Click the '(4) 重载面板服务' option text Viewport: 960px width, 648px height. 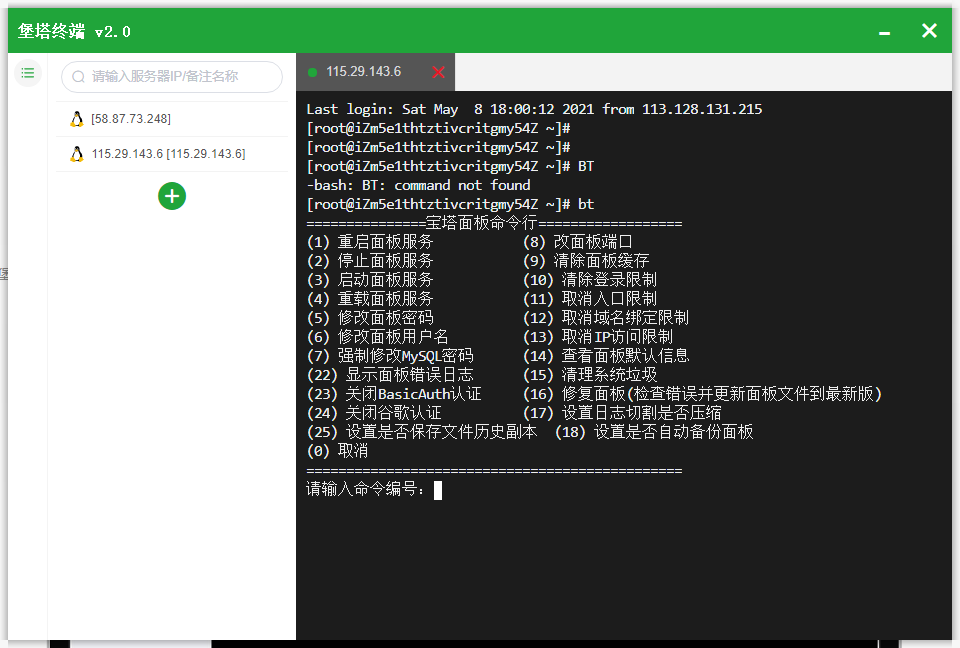(370, 299)
